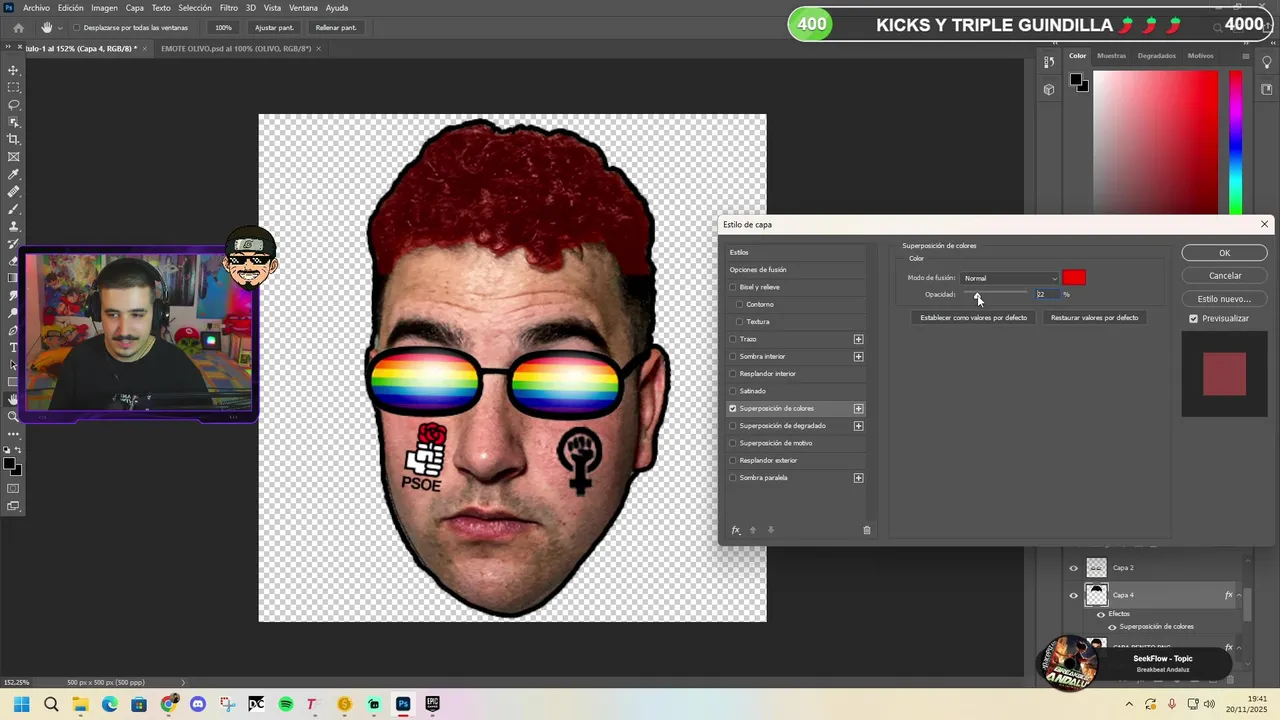The height and width of the screenshot is (720, 1280).
Task: Click OK in the Estilo de capa dialog
Action: 1224,253
